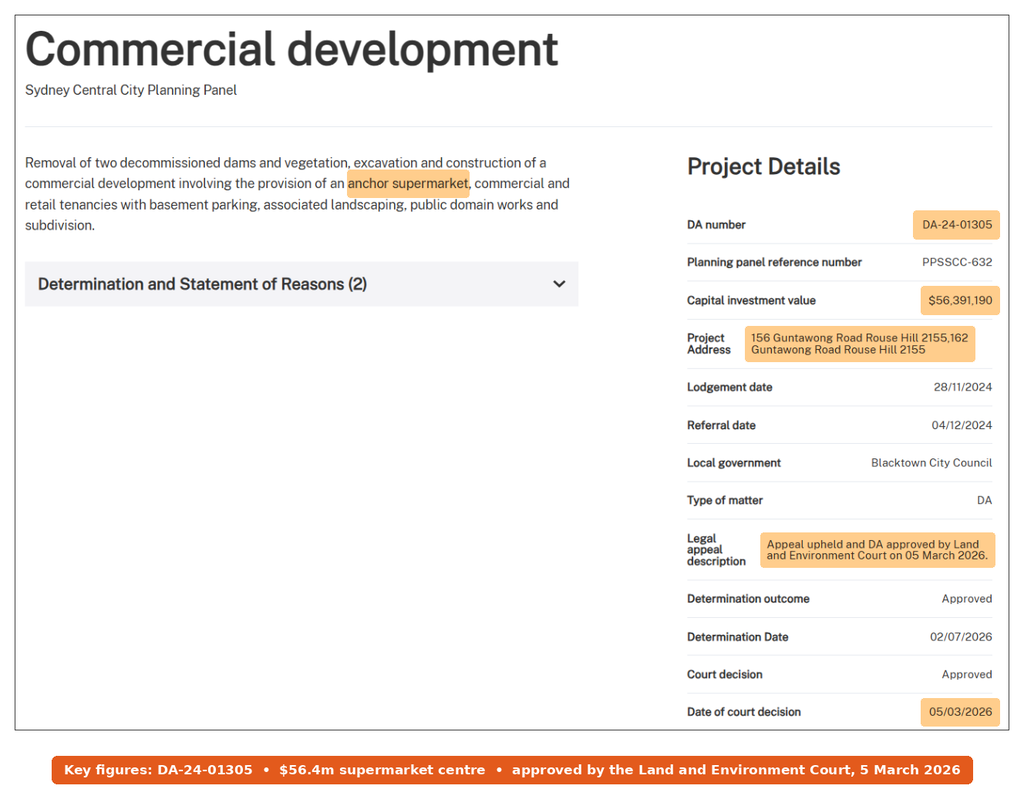Click highlighted anchor supermarket phrase
Screen dimensions: 1024x799
(x=408, y=184)
